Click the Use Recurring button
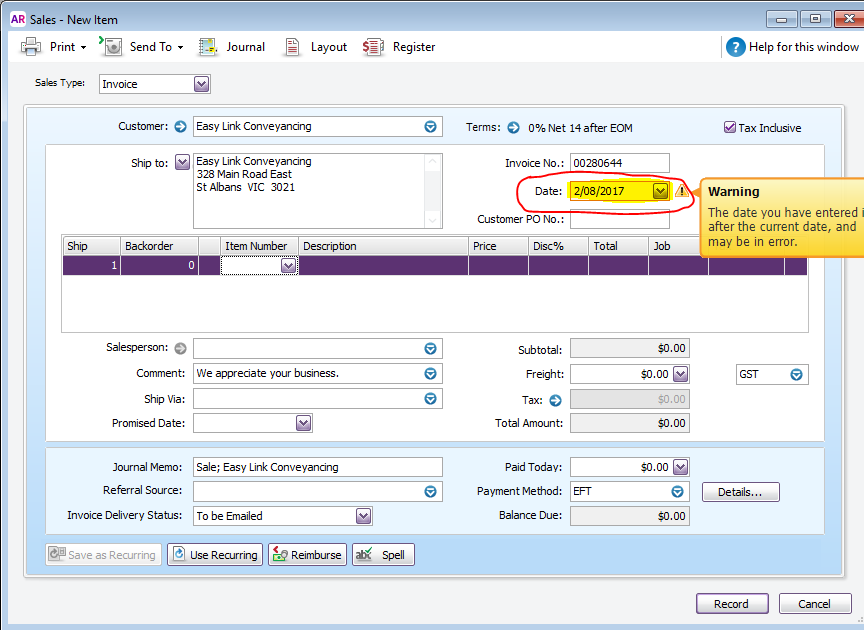 tap(215, 554)
